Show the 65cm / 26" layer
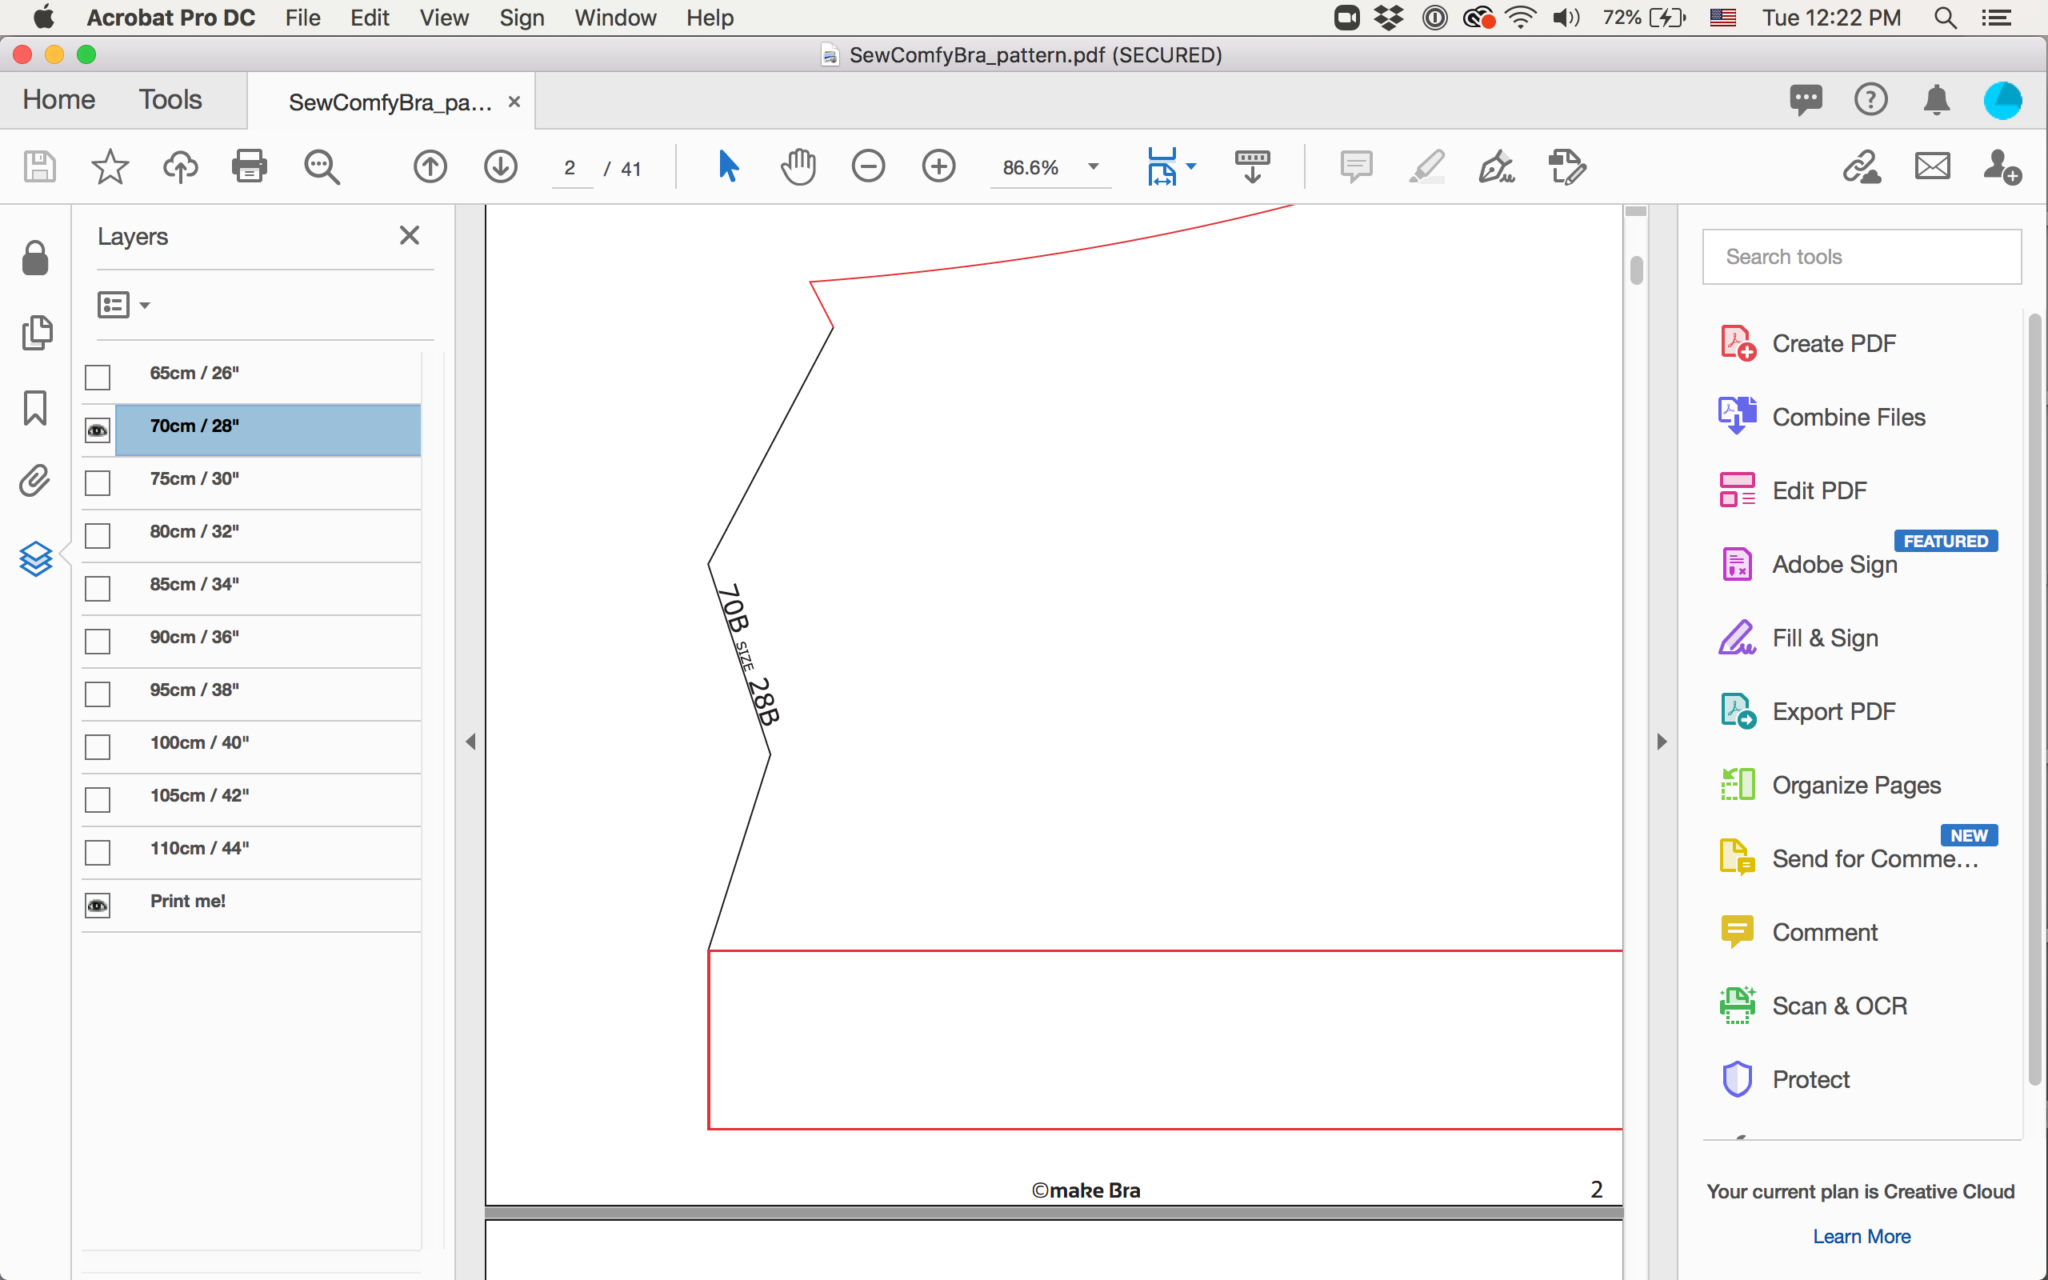This screenshot has width=2048, height=1280. 98,377
